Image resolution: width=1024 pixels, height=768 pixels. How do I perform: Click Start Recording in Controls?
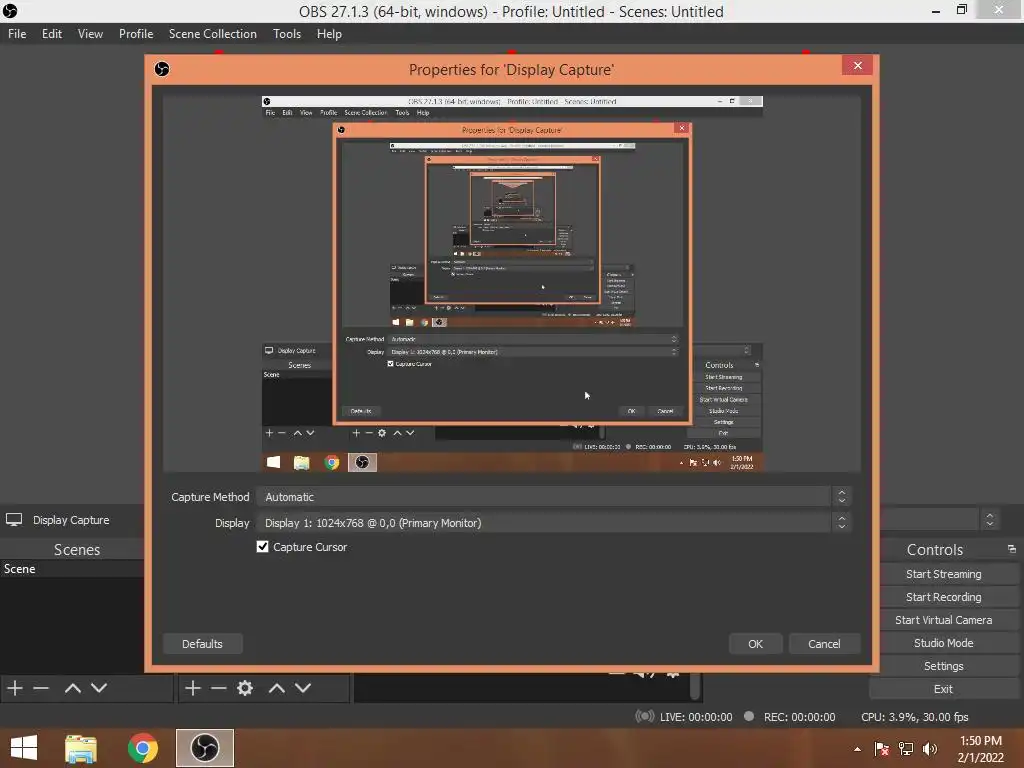click(943, 597)
